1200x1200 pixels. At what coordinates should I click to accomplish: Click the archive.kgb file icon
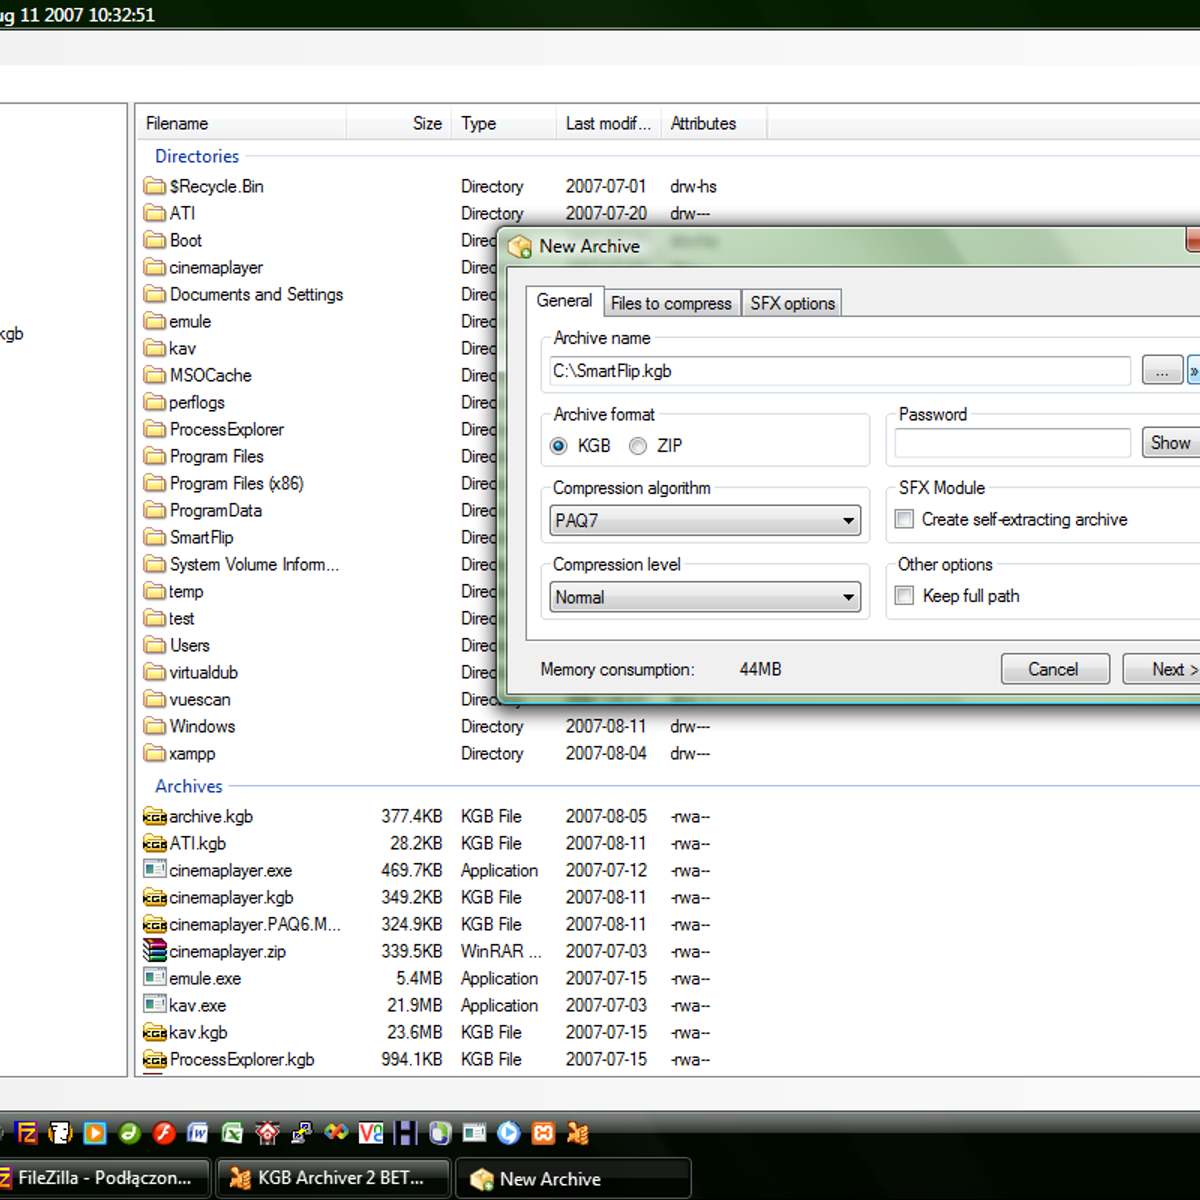(154, 816)
